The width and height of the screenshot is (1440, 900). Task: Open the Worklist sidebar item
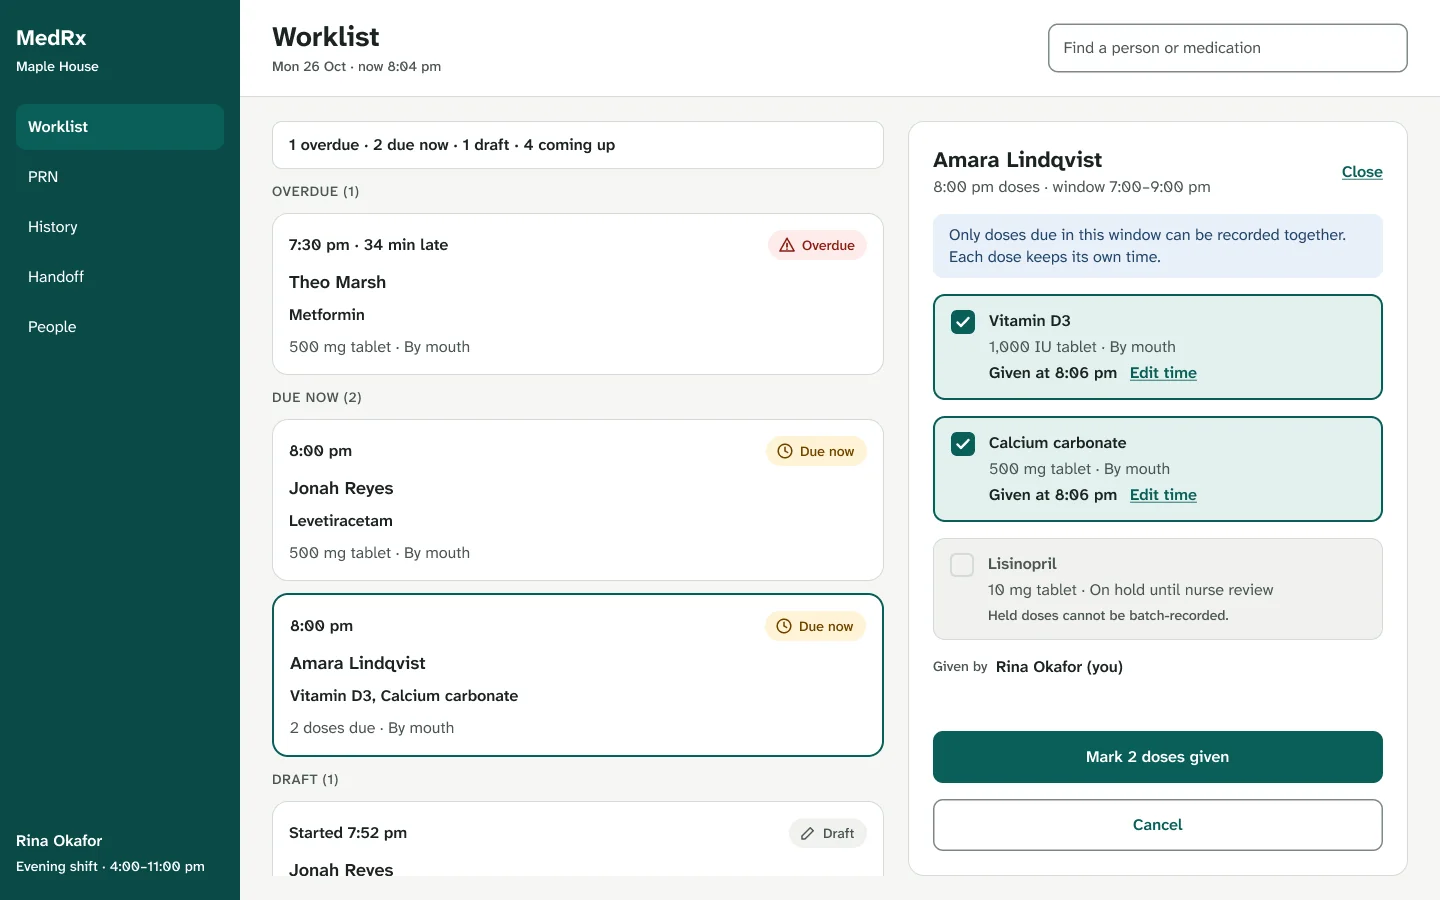pos(120,127)
